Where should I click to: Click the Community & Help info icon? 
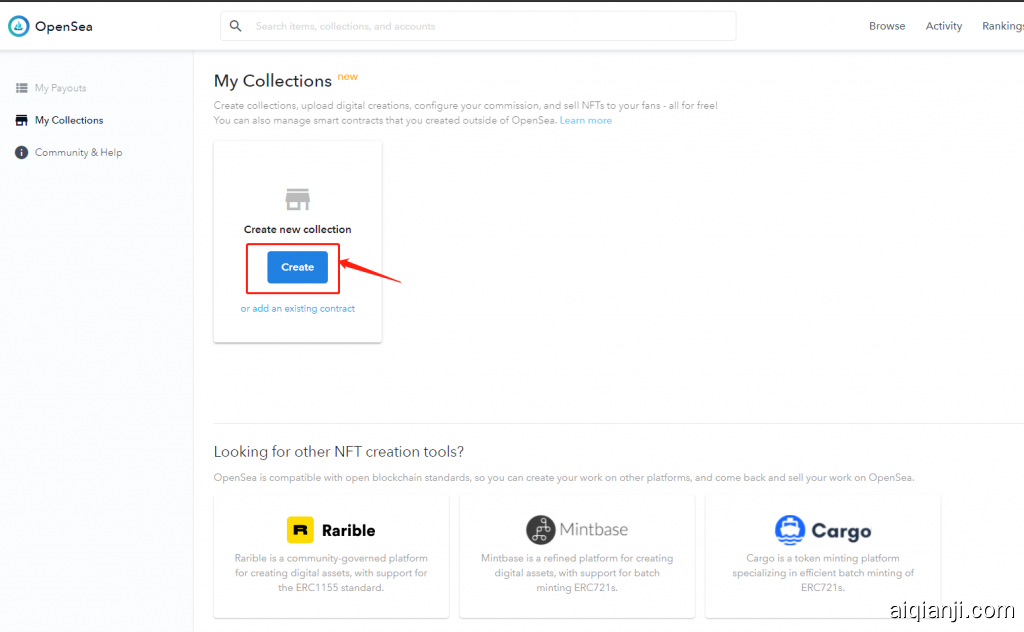22,152
